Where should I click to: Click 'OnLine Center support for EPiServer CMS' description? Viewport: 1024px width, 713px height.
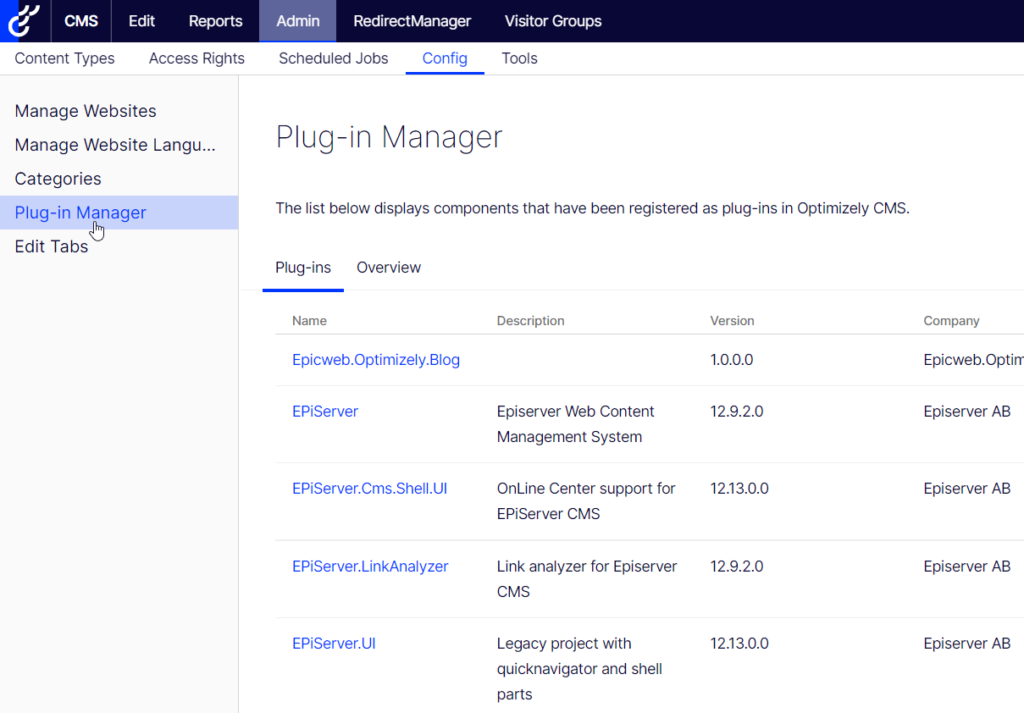coord(586,501)
